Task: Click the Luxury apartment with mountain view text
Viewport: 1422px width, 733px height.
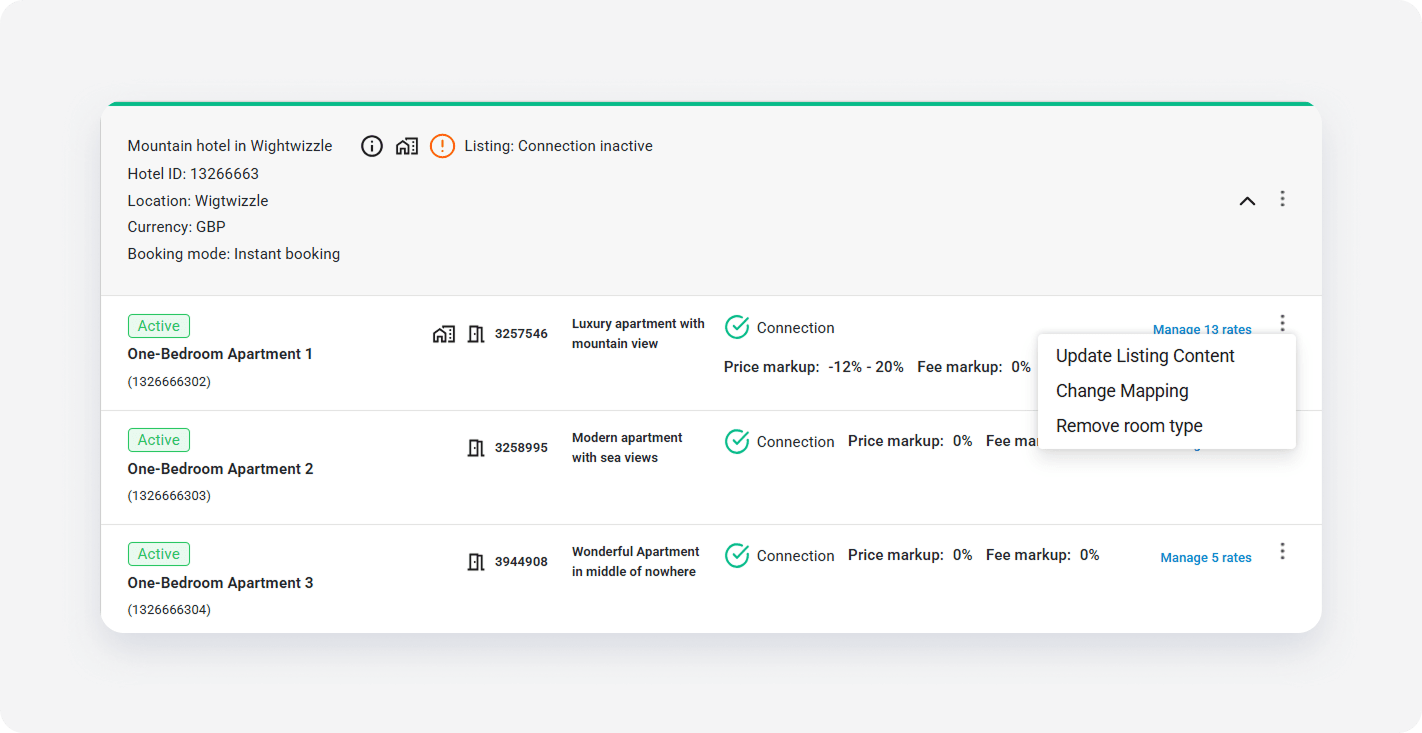Action: [x=638, y=334]
